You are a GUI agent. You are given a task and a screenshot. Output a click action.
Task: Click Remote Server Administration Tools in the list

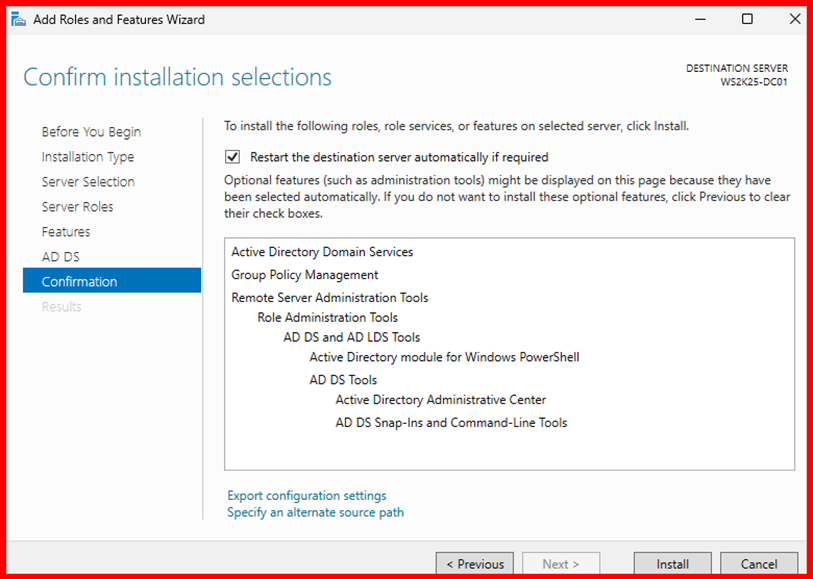(x=330, y=297)
